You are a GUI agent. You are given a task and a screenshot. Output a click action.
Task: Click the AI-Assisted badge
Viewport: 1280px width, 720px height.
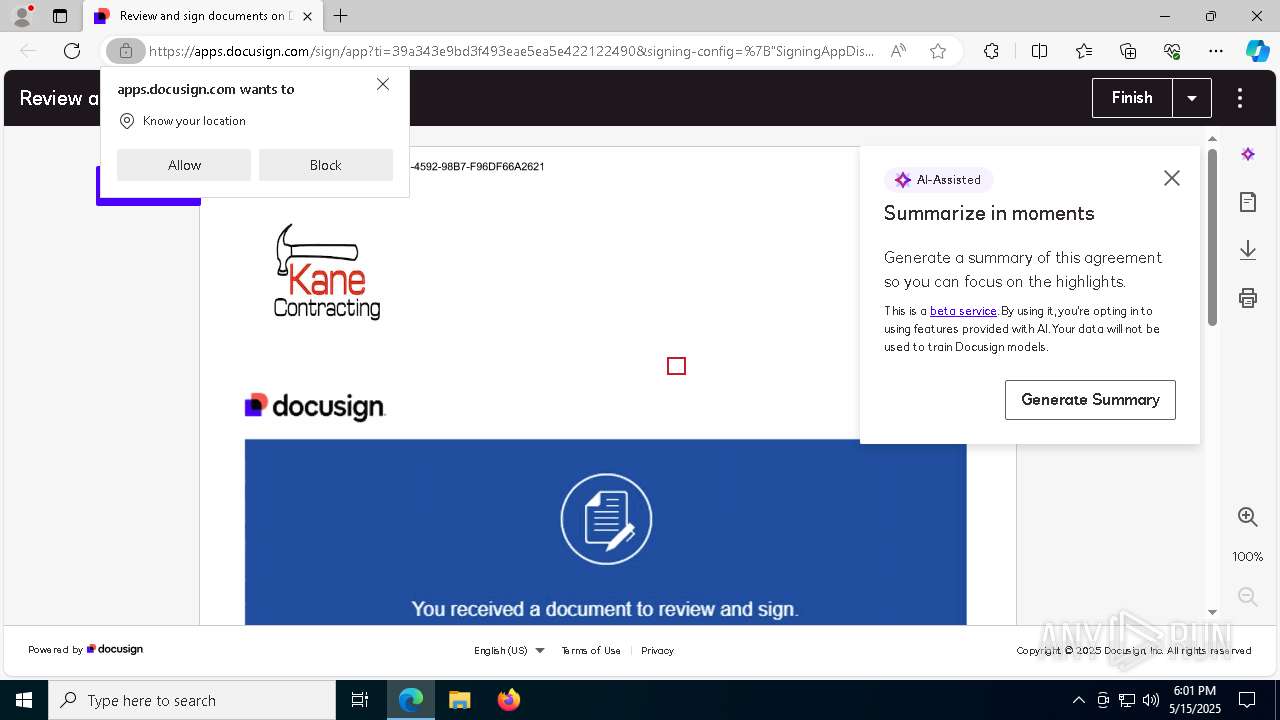[x=938, y=180]
